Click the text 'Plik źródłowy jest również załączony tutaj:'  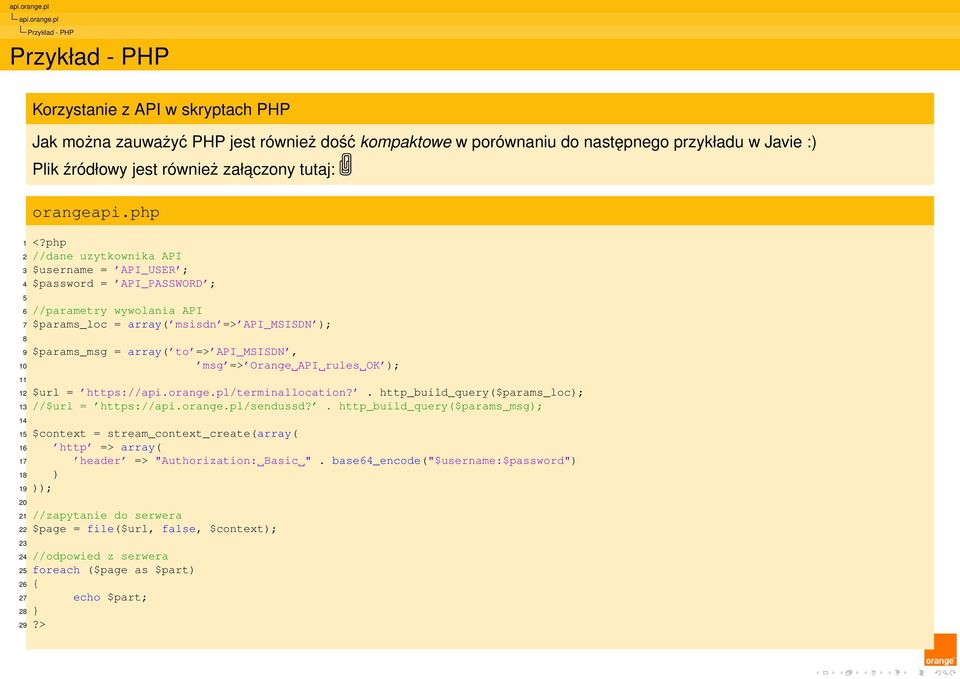(x=184, y=169)
